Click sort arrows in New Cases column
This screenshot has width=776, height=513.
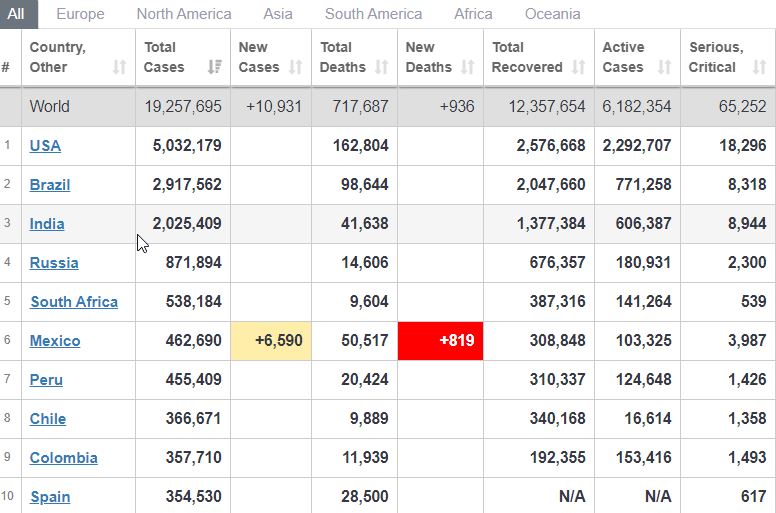[295, 67]
